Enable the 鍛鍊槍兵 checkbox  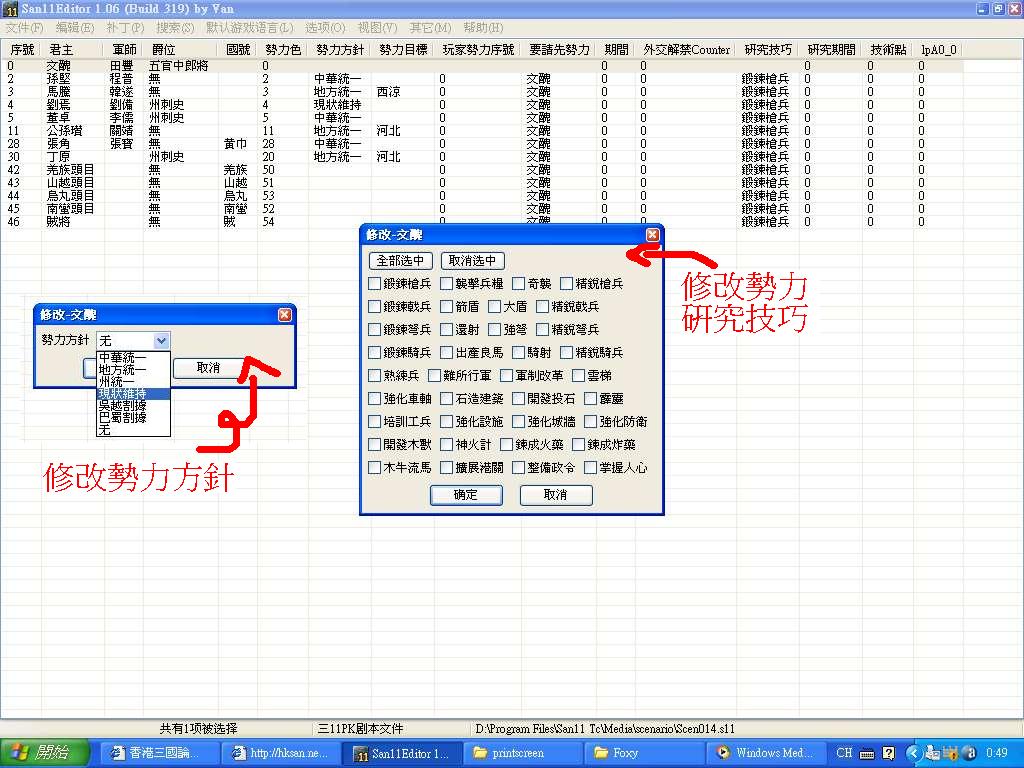tap(375, 284)
